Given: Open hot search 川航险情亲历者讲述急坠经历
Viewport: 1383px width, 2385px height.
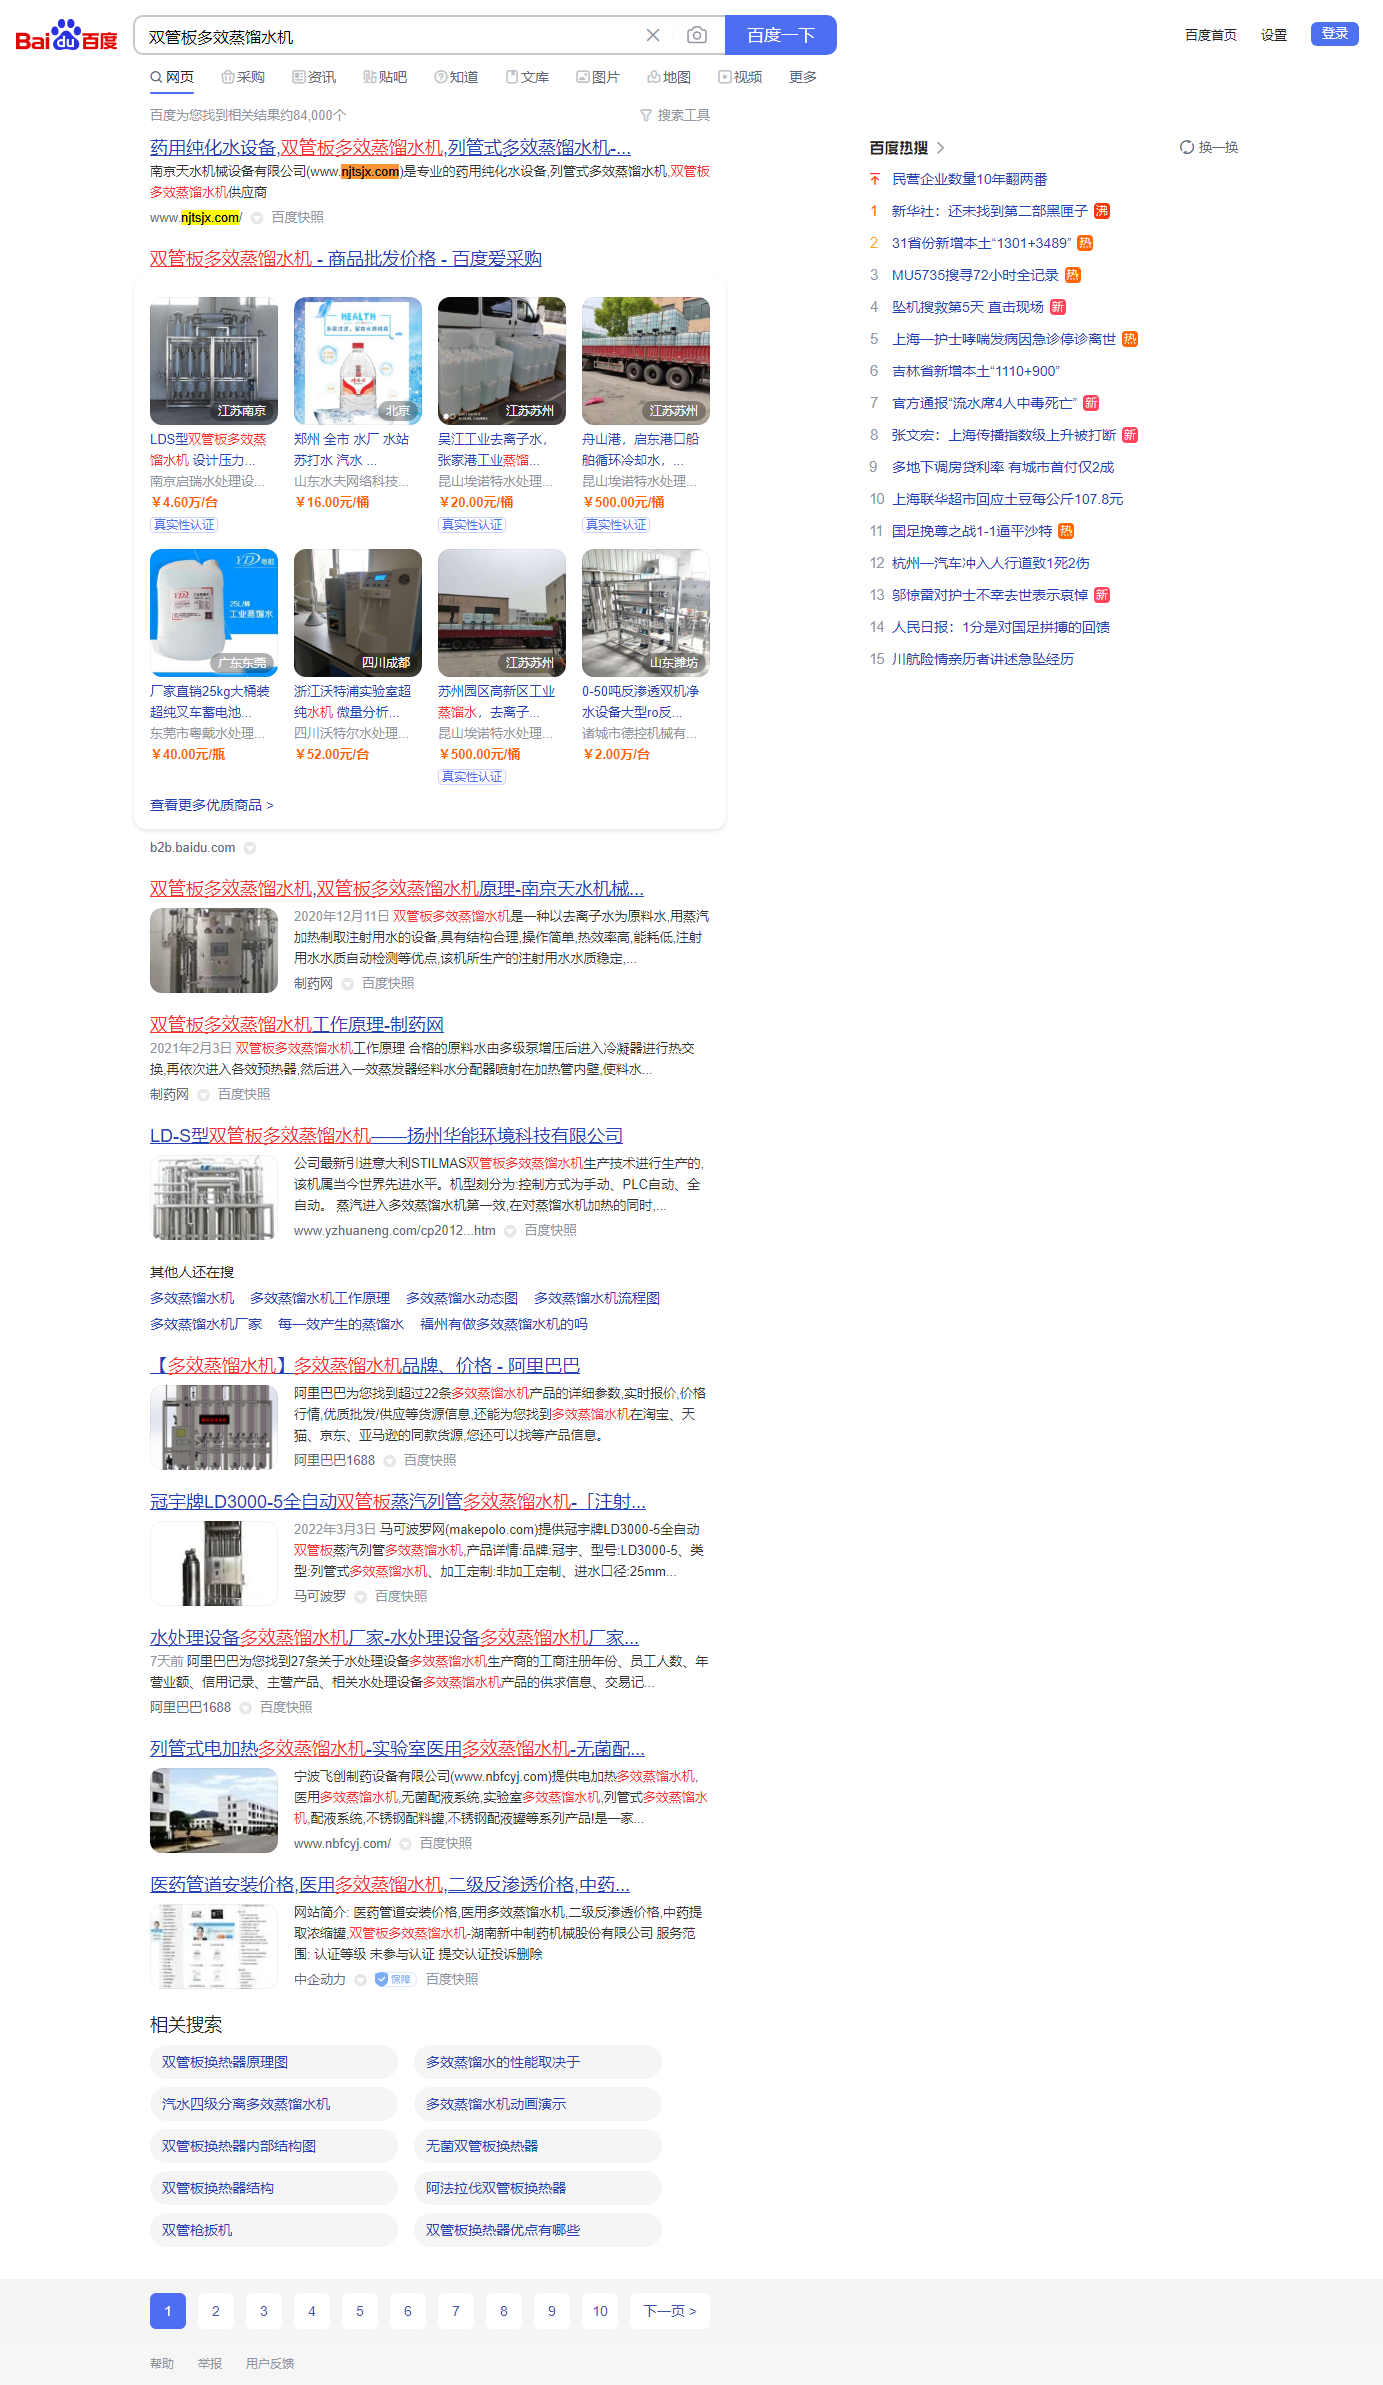Looking at the screenshot, I should point(983,659).
